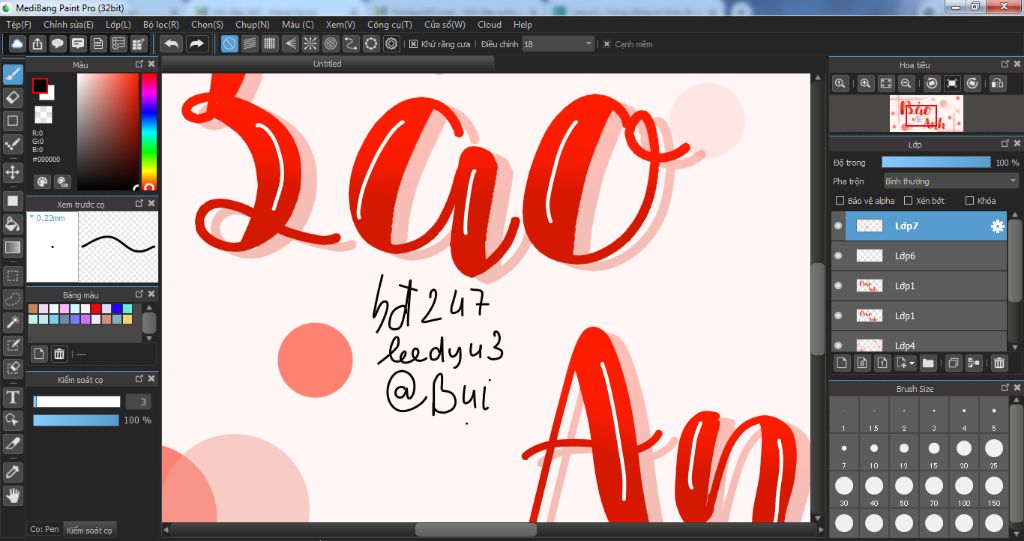Select the Brush tool in left toolbar
The height and width of the screenshot is (541, 1024).
[x=13, y=74]
